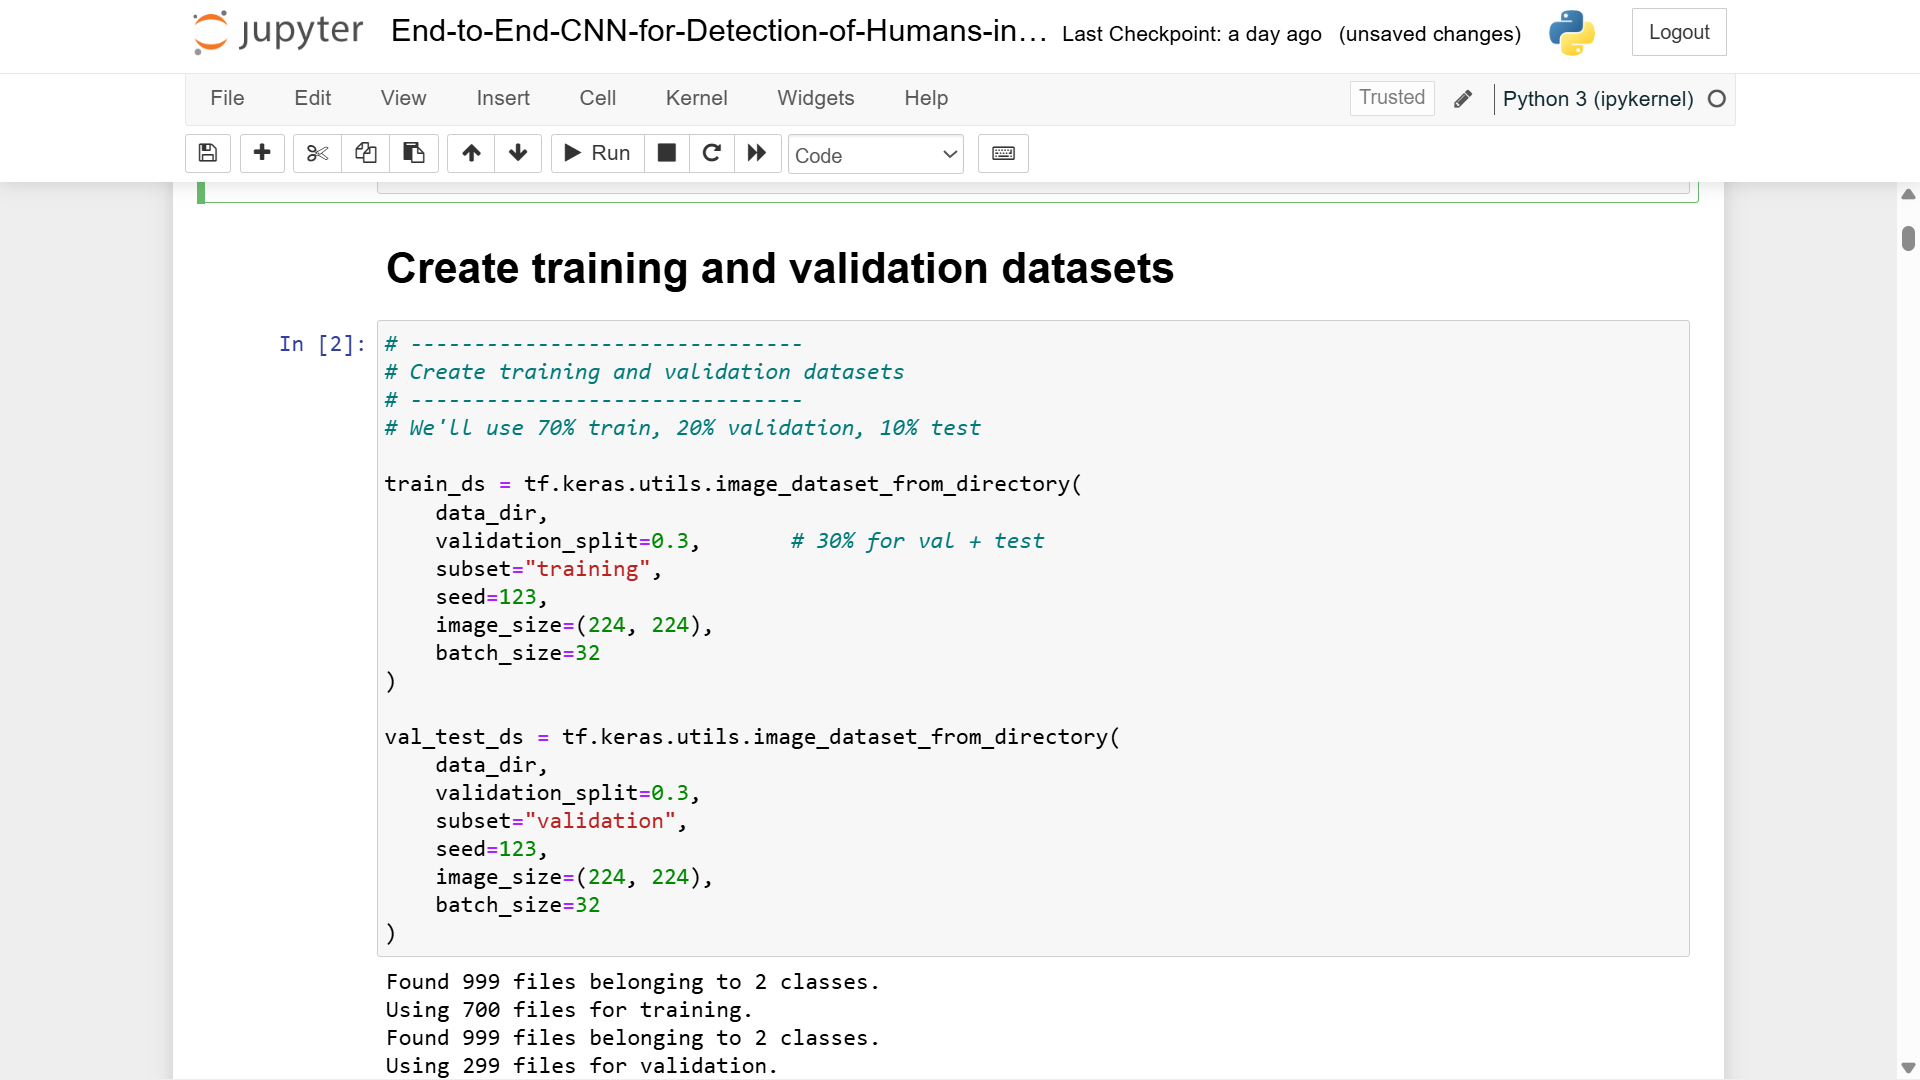Save notebook with the floppy disk icon
The image size is (1920, 1080).
[x=208, y=153]
